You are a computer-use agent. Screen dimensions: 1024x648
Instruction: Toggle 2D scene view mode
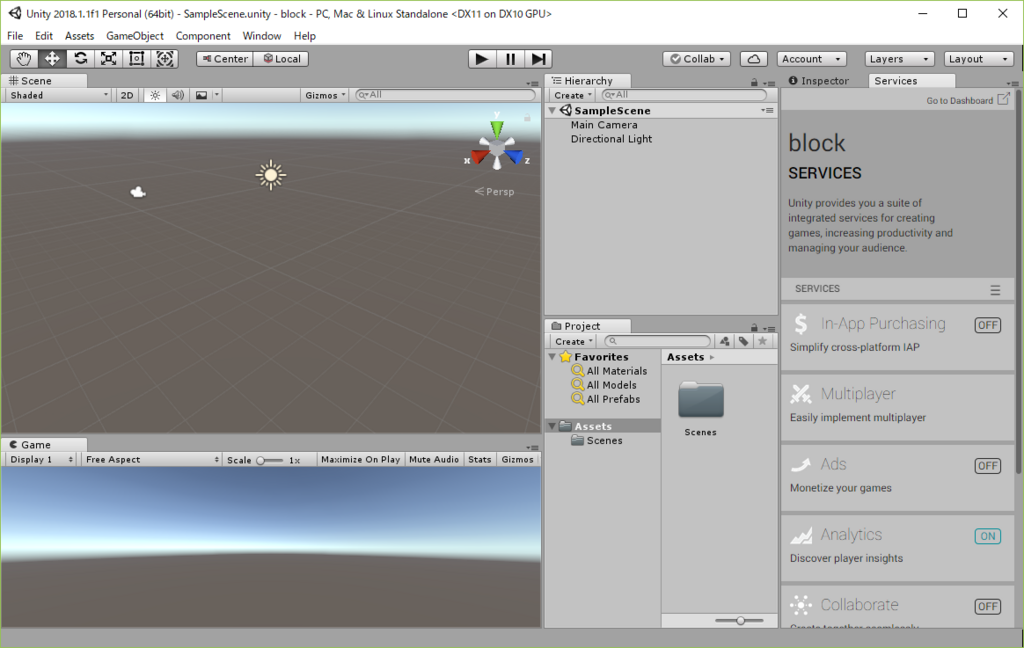(x=127, y=95)
